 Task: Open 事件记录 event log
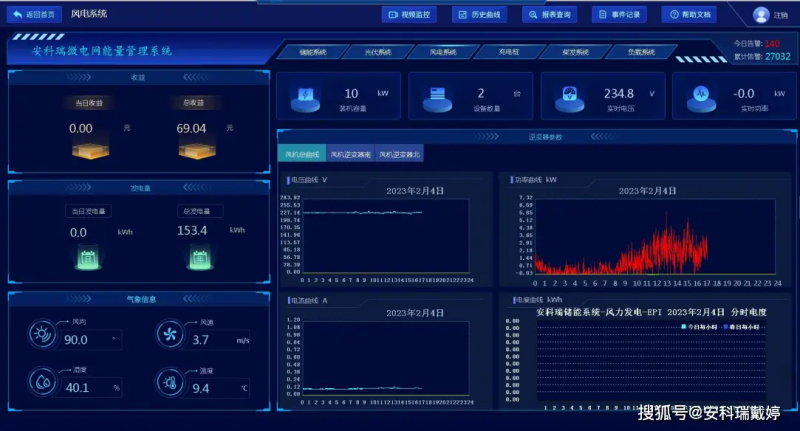pos(619,15)
